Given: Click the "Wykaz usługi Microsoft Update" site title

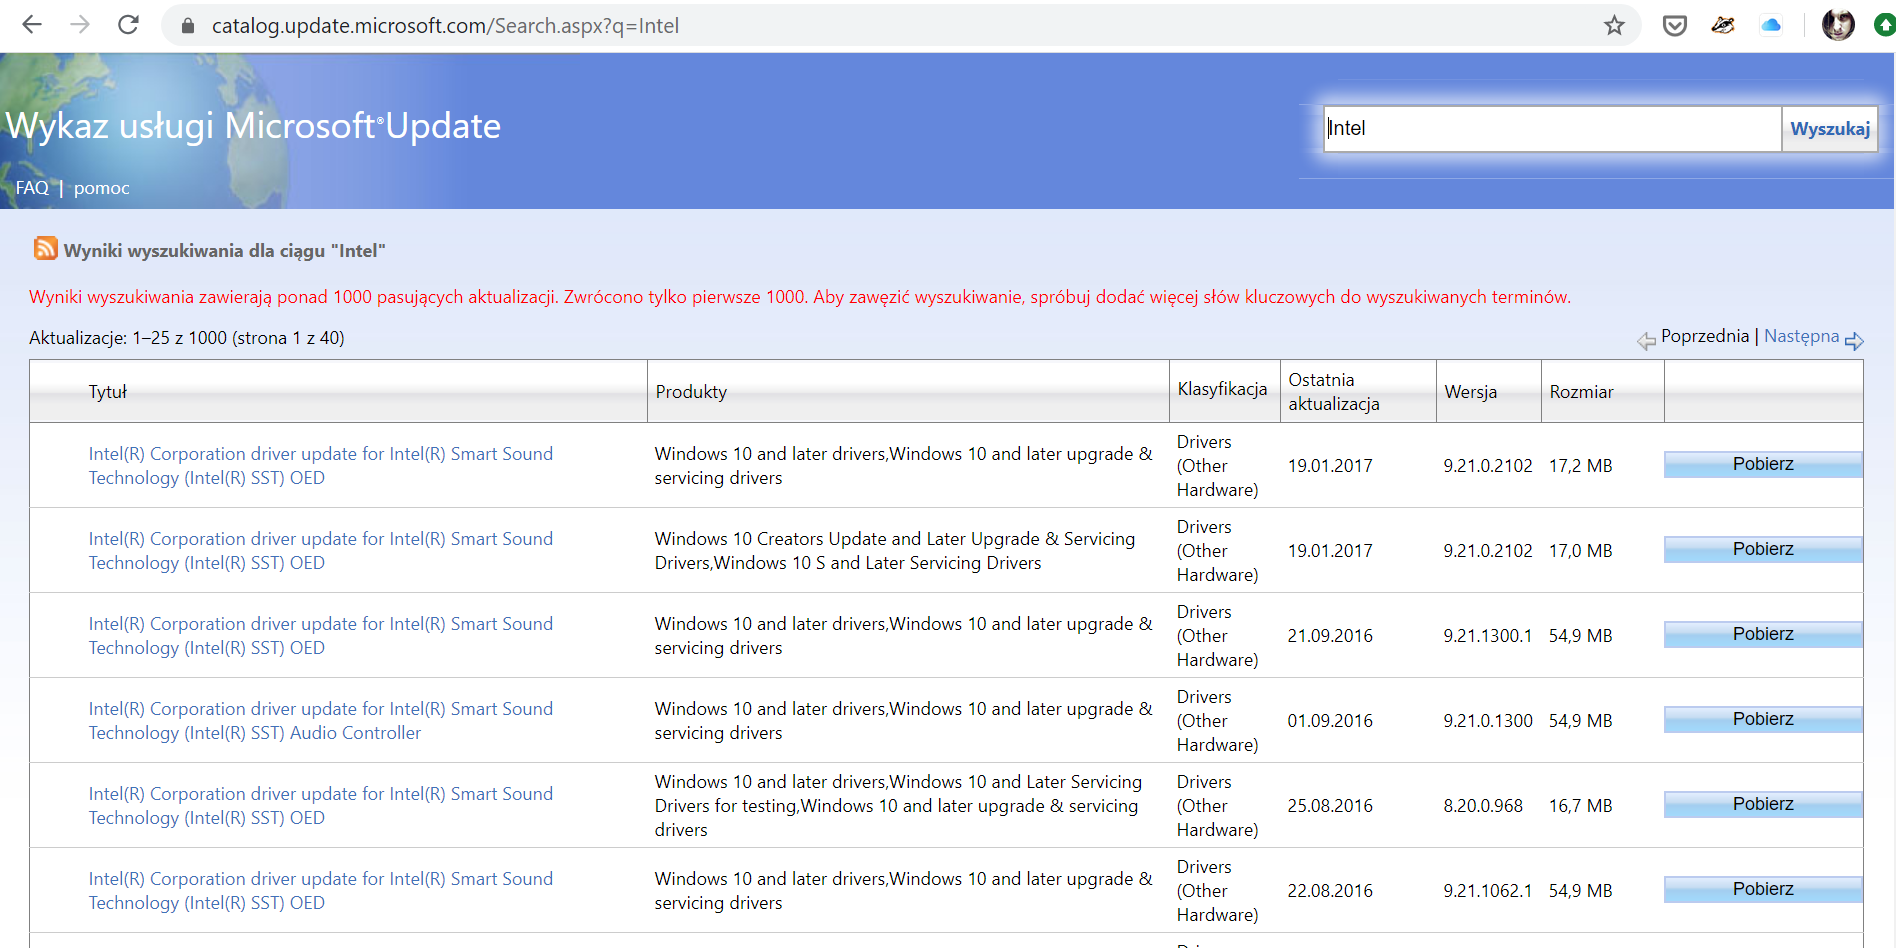Looking at the screenshot, I should tap(253, 126).
